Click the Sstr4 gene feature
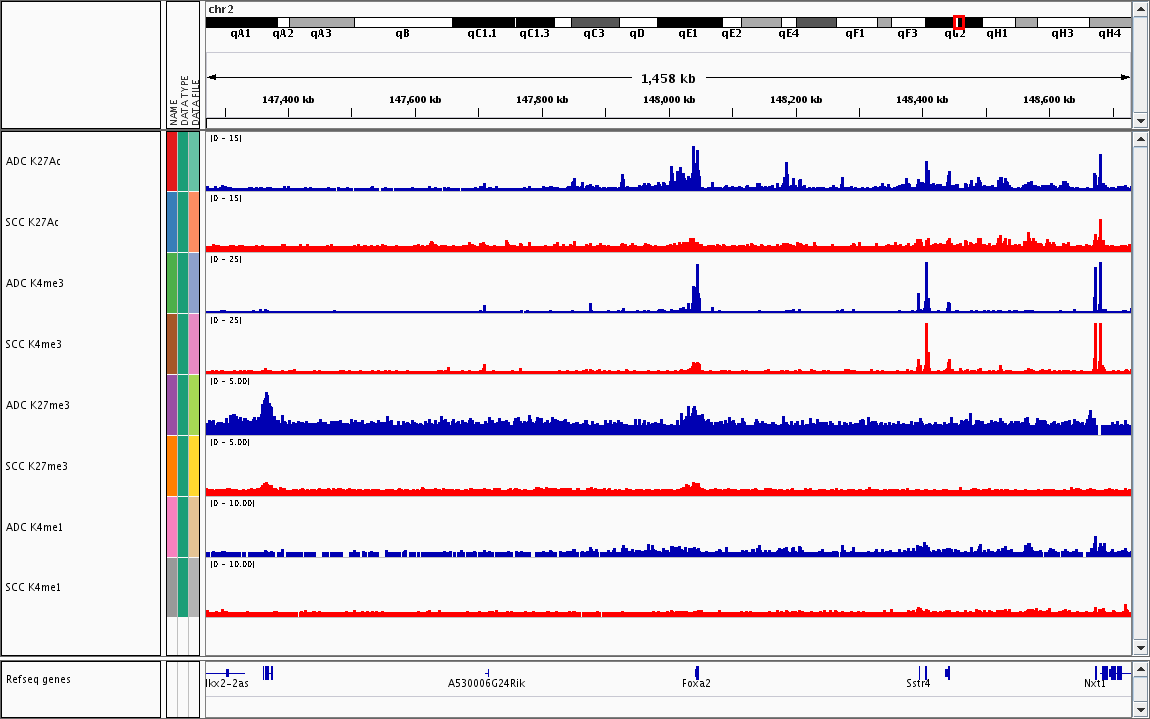The height and width of the screenshot is (719, 1150). click(923, 673)
